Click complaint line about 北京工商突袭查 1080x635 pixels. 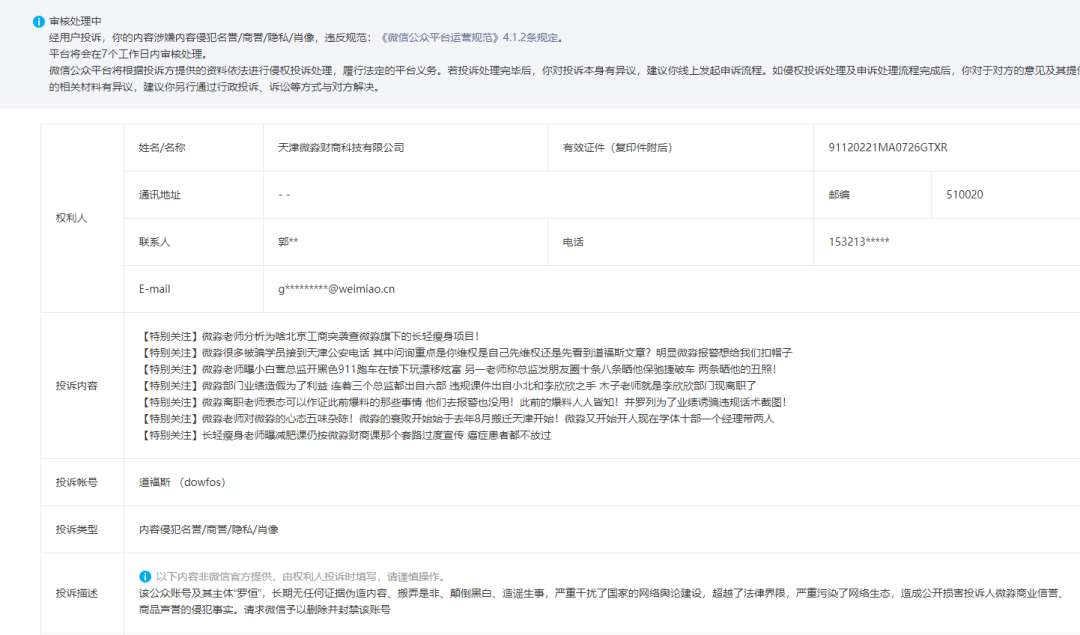coord(309,336)
